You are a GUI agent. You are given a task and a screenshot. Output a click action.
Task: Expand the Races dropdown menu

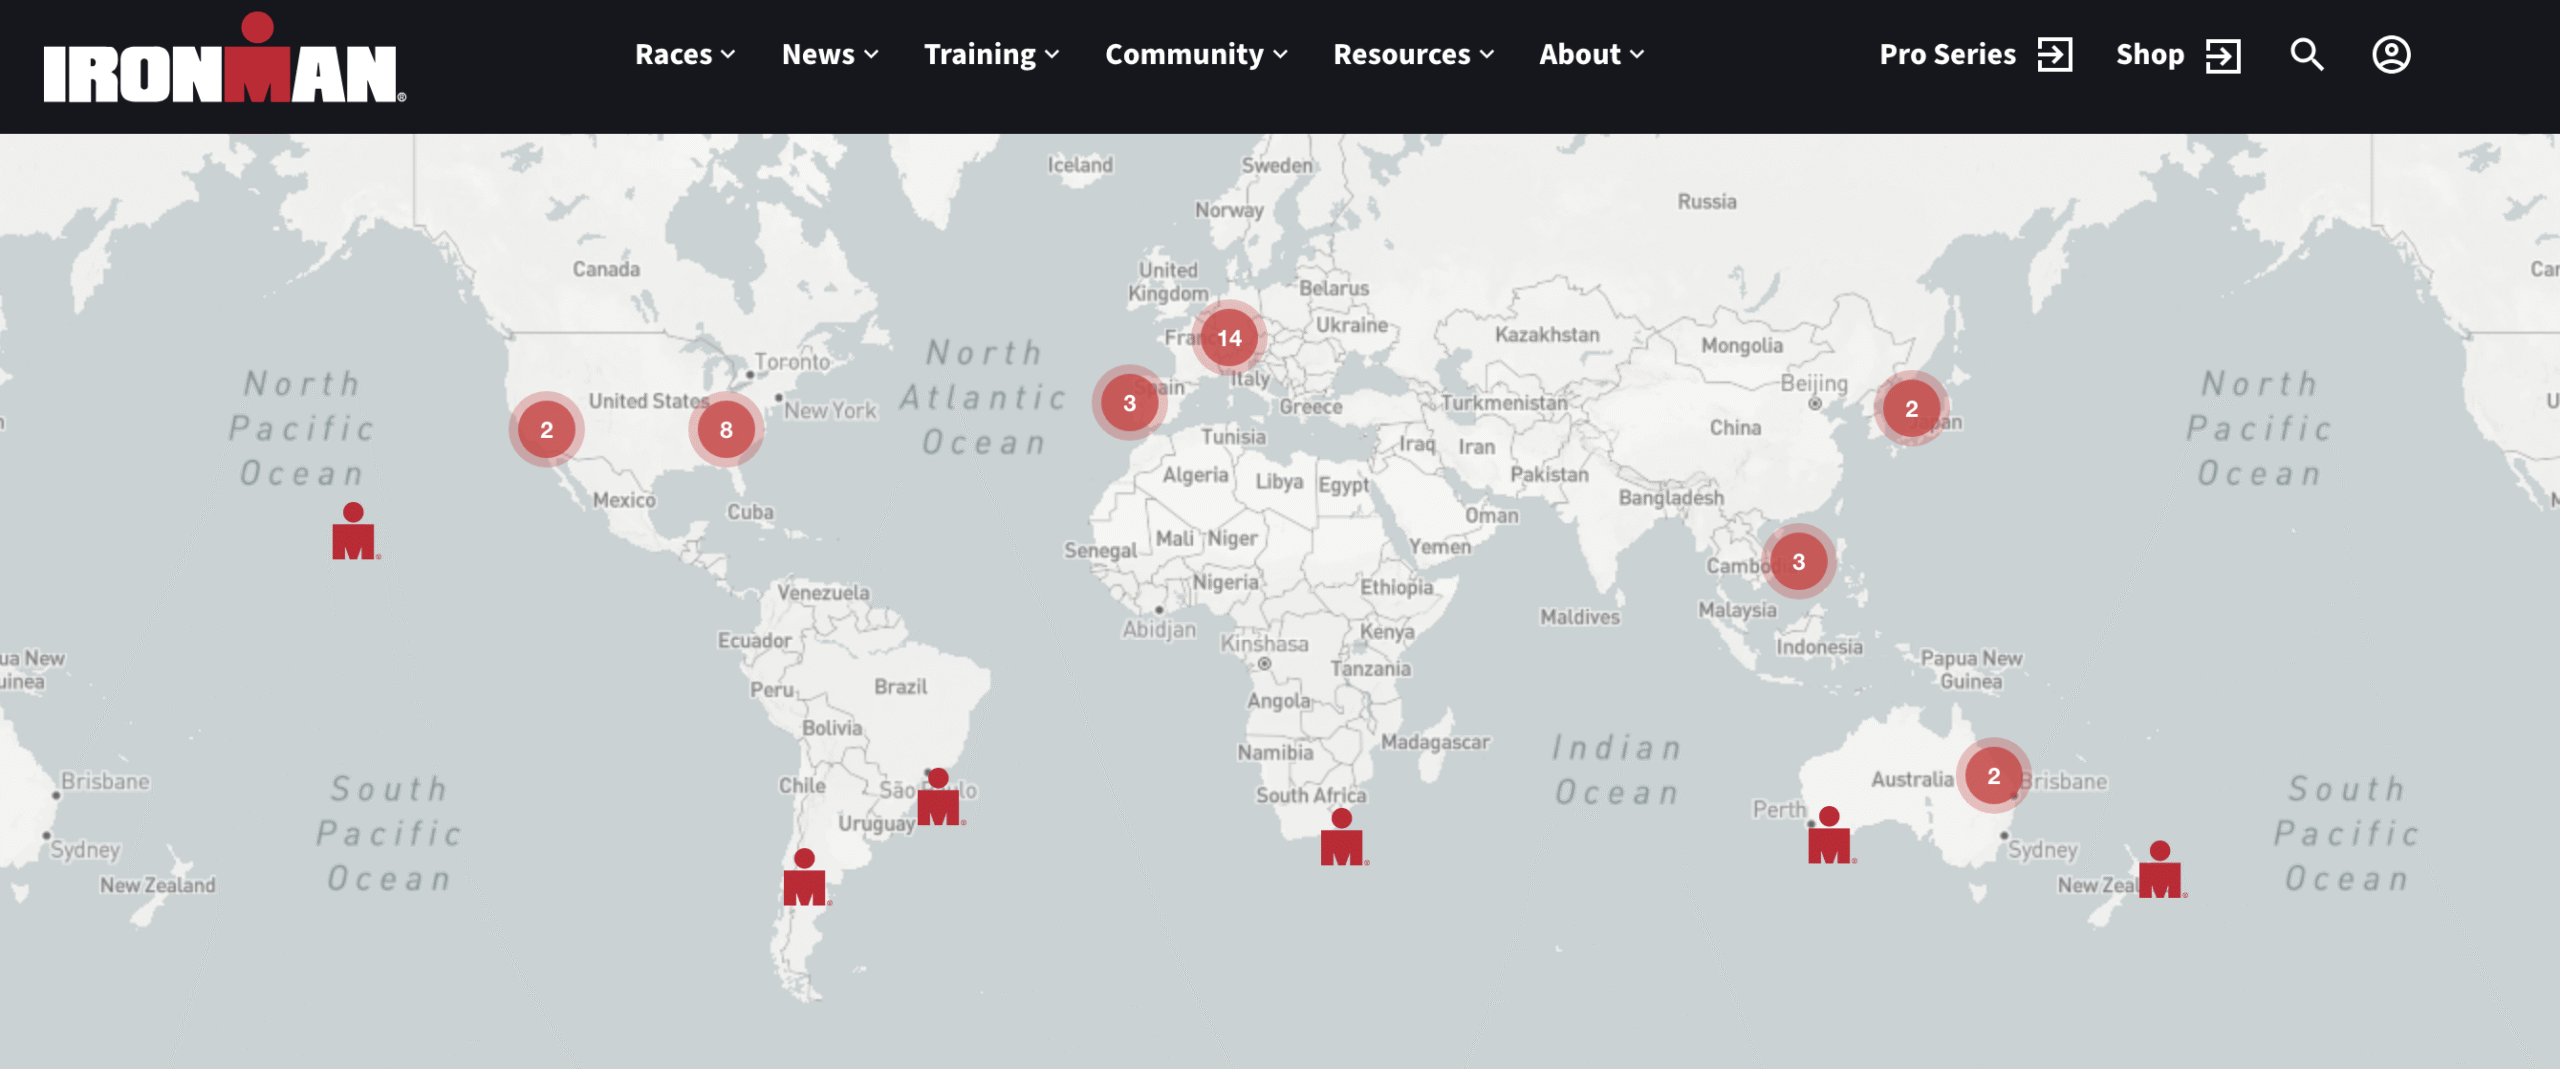coord(685,55)
